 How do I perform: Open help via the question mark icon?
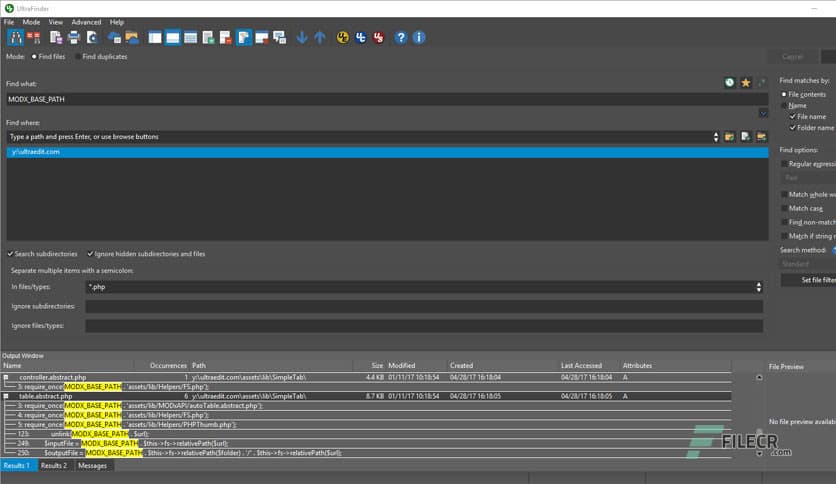tap(401, 38)
